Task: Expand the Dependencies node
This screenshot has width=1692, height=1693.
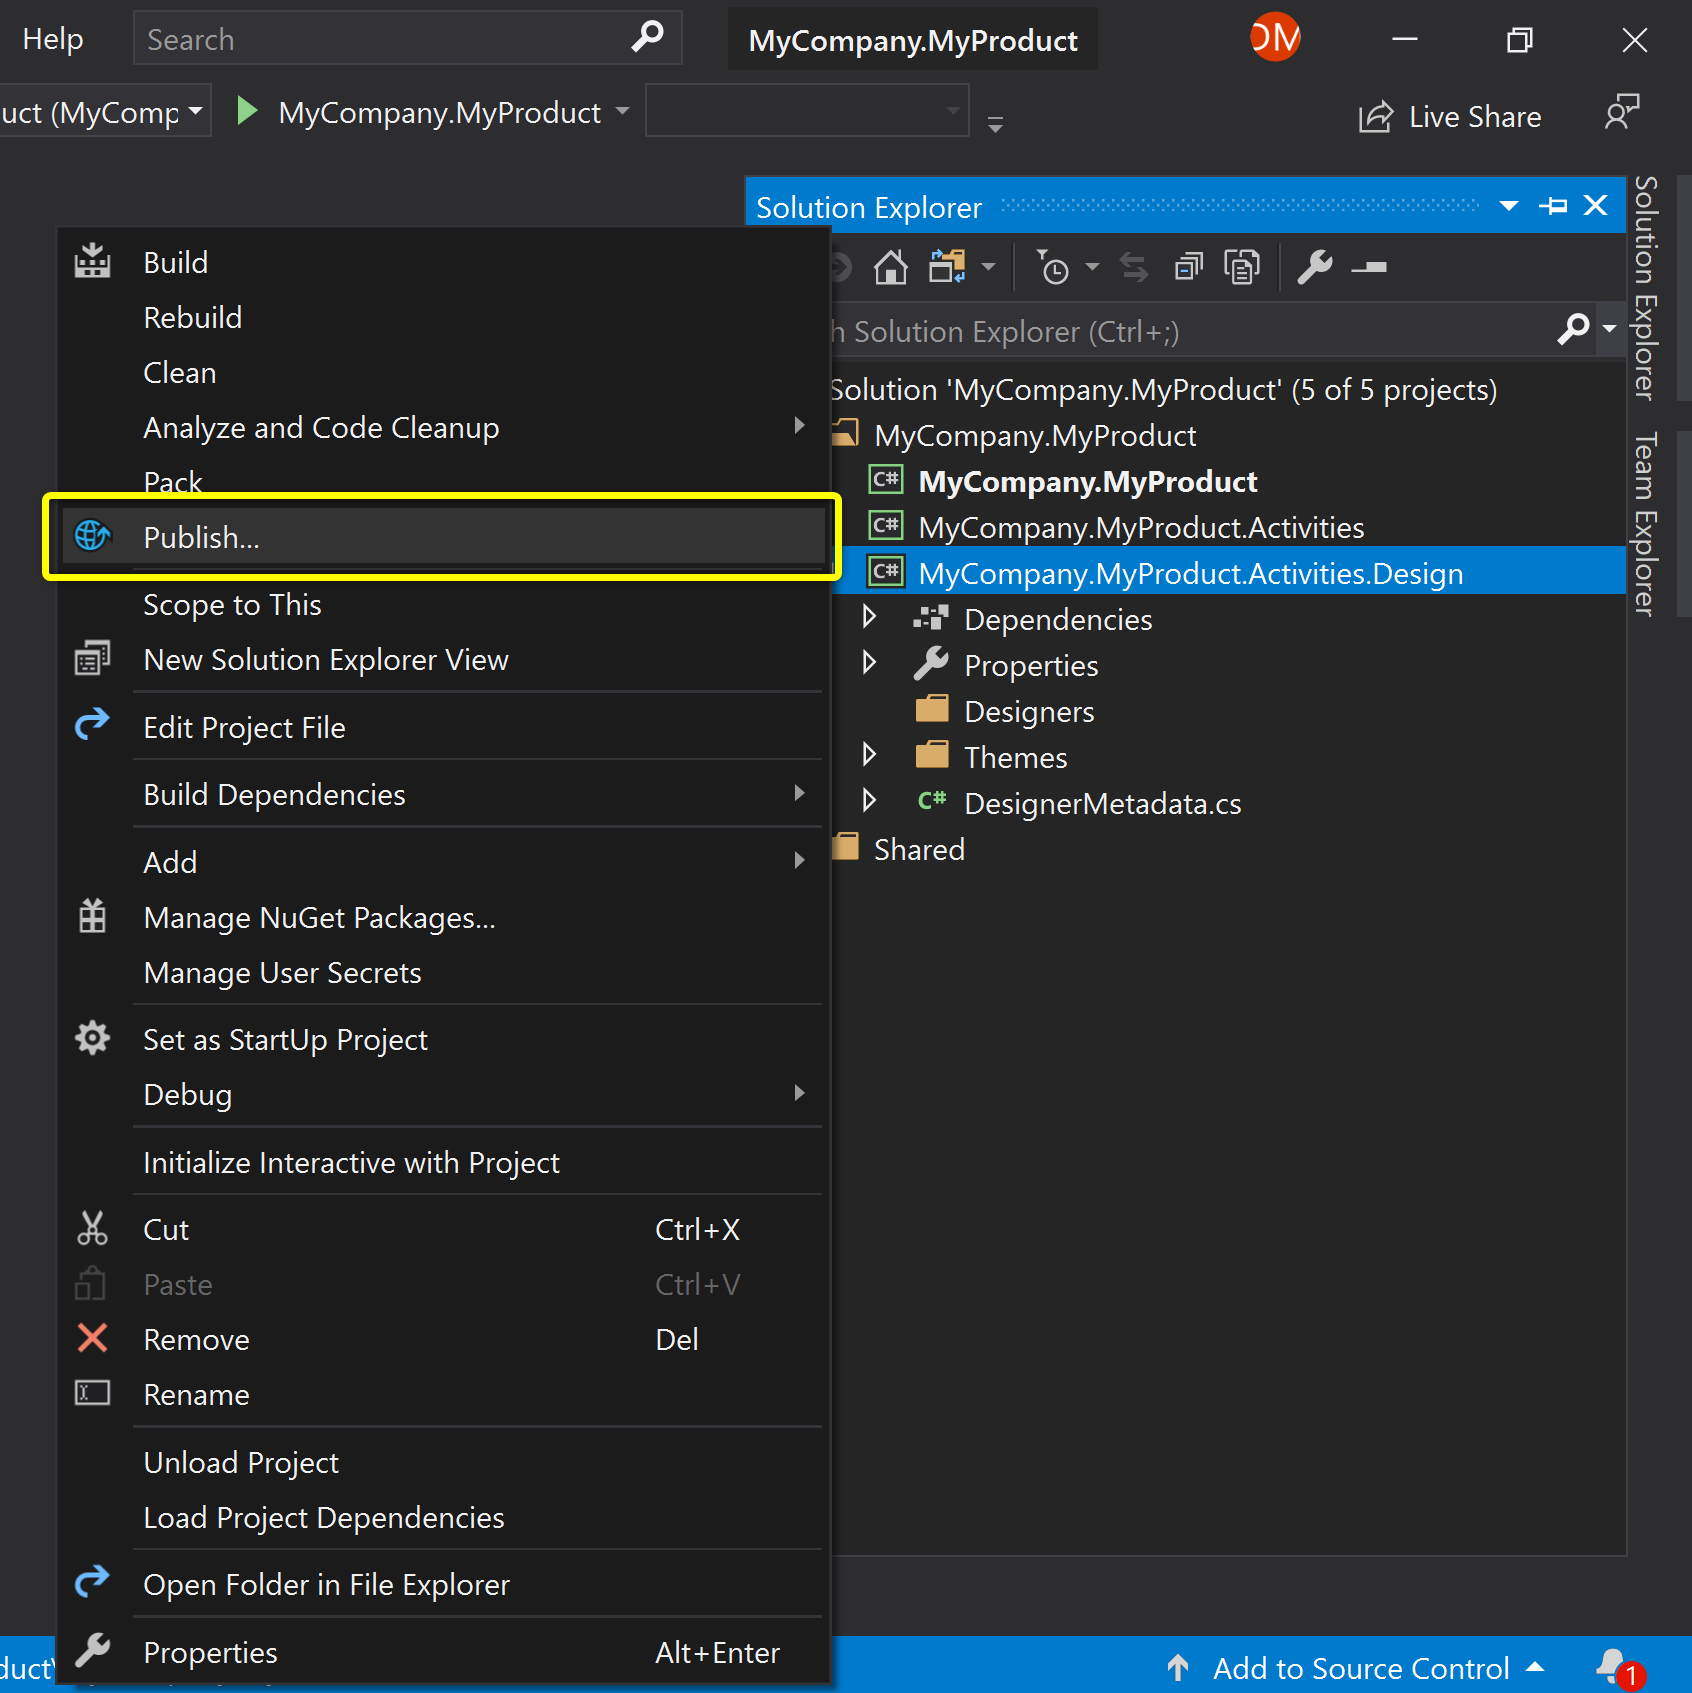Action: [869, 617]
